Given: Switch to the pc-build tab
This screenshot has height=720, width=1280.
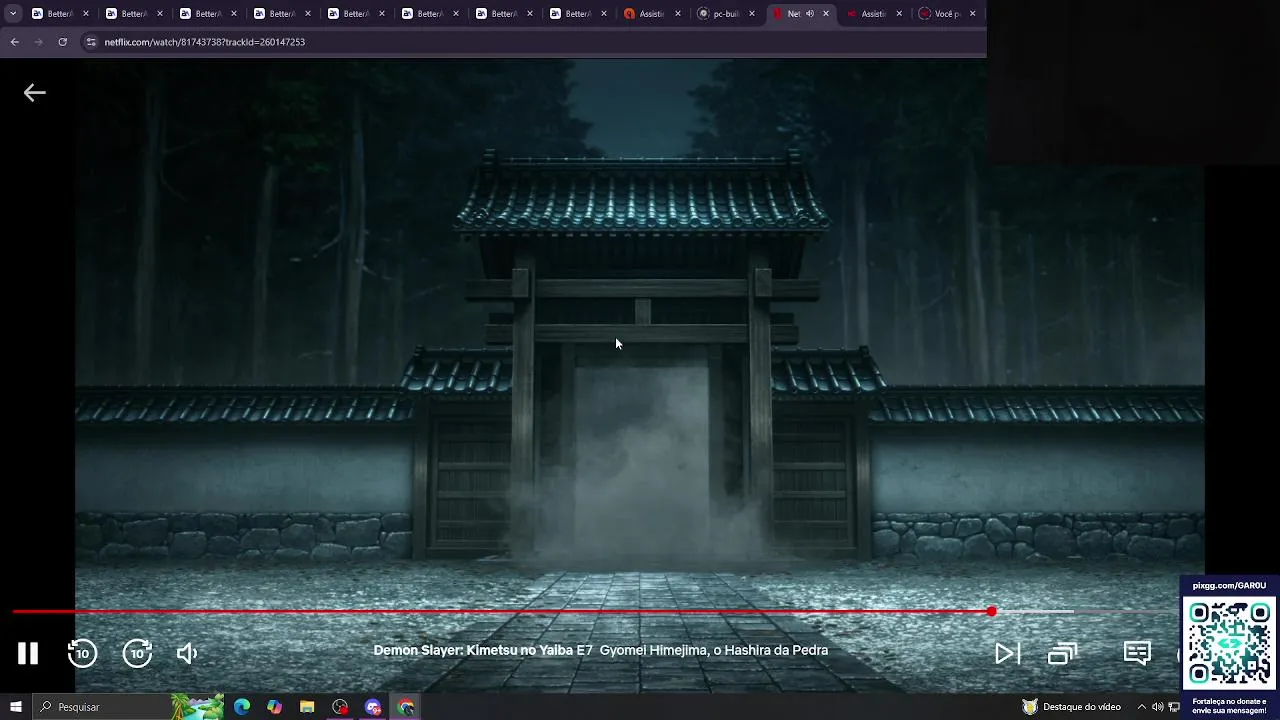Looking at the screenshot, I should coord(727,14).
